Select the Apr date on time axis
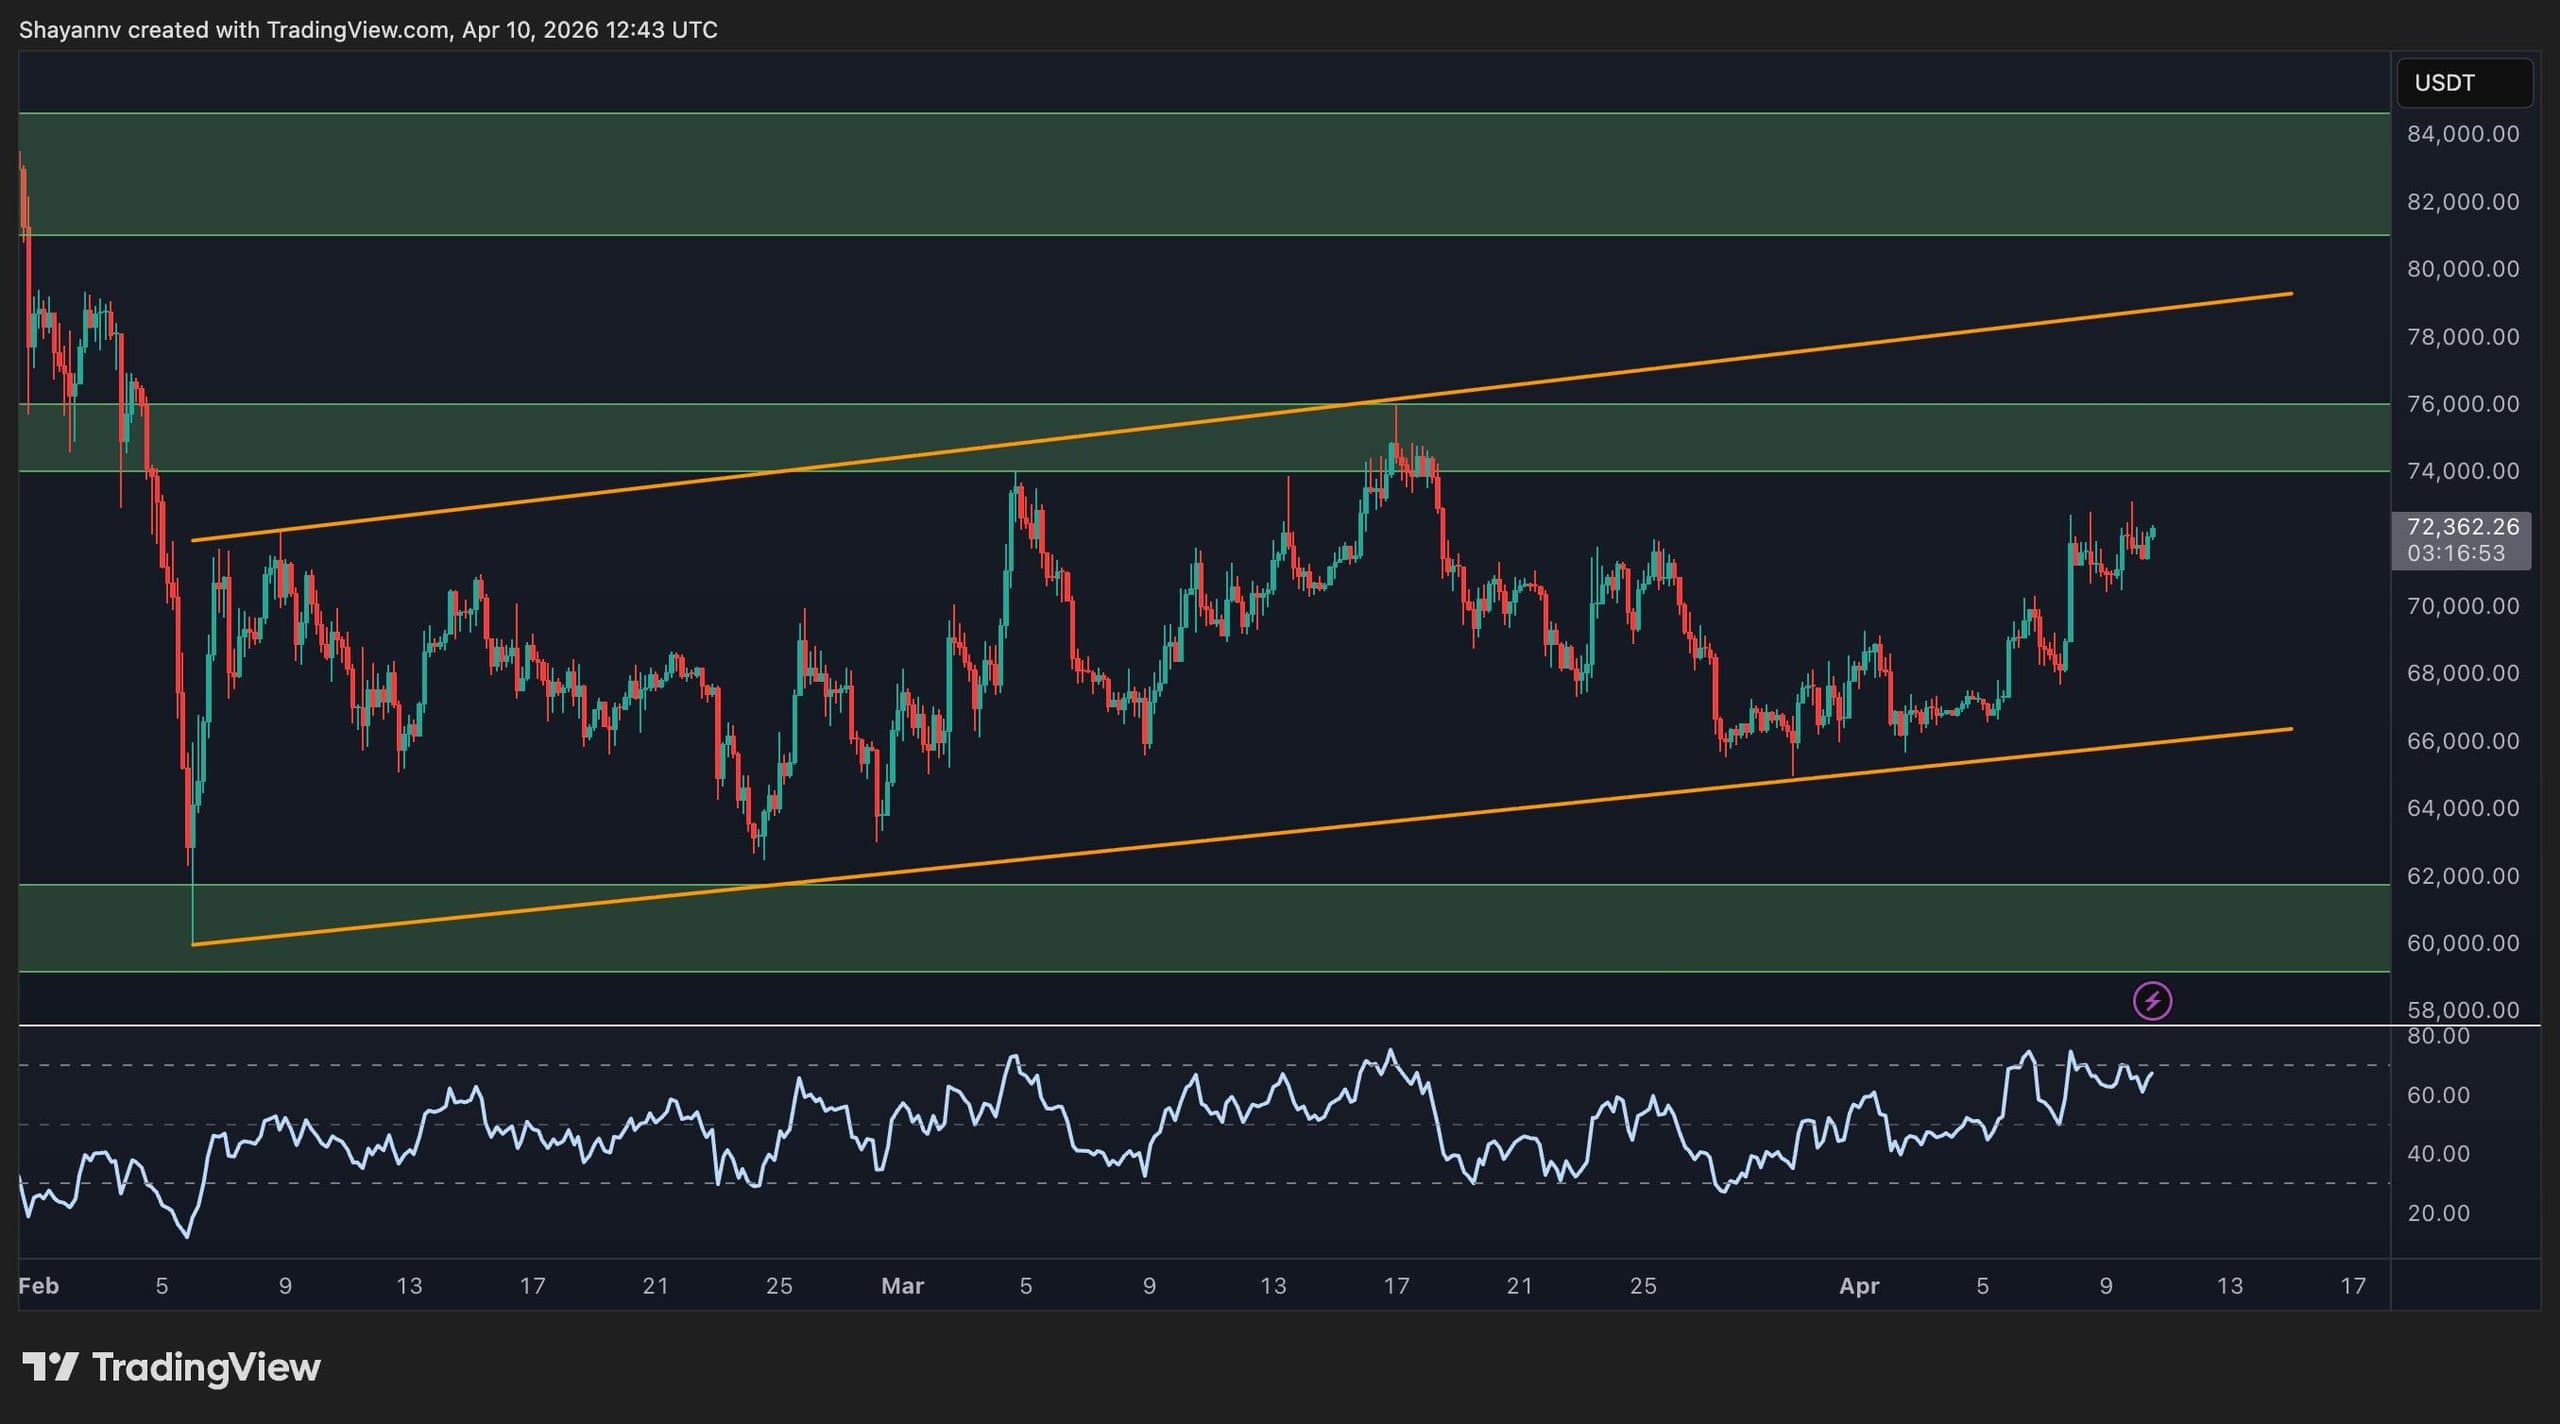 1859,1286
